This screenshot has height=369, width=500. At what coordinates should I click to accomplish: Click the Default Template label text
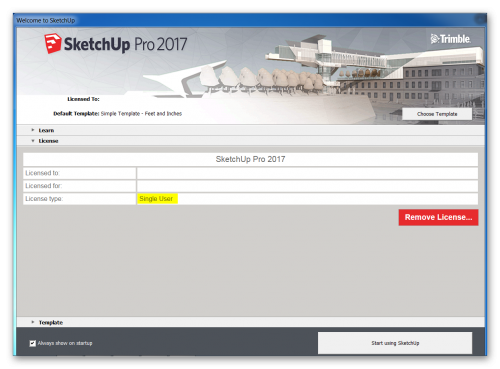point(76,114)
